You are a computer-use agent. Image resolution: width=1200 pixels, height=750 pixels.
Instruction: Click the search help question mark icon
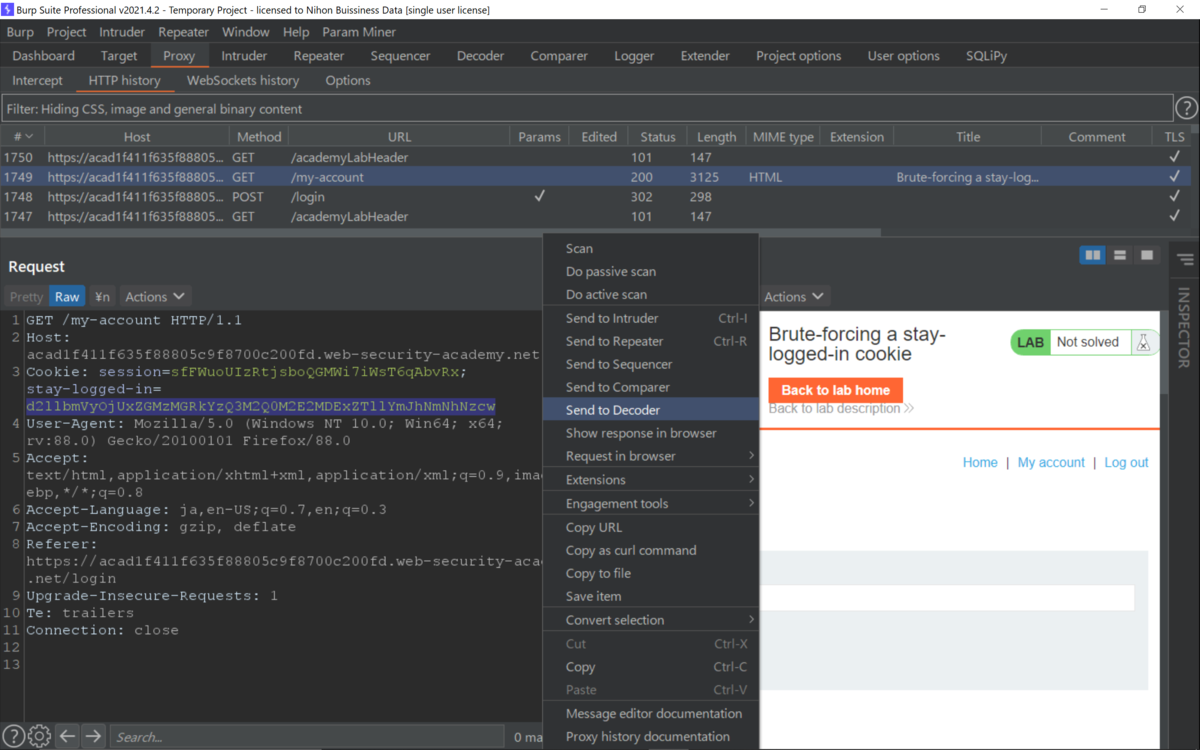13,736
